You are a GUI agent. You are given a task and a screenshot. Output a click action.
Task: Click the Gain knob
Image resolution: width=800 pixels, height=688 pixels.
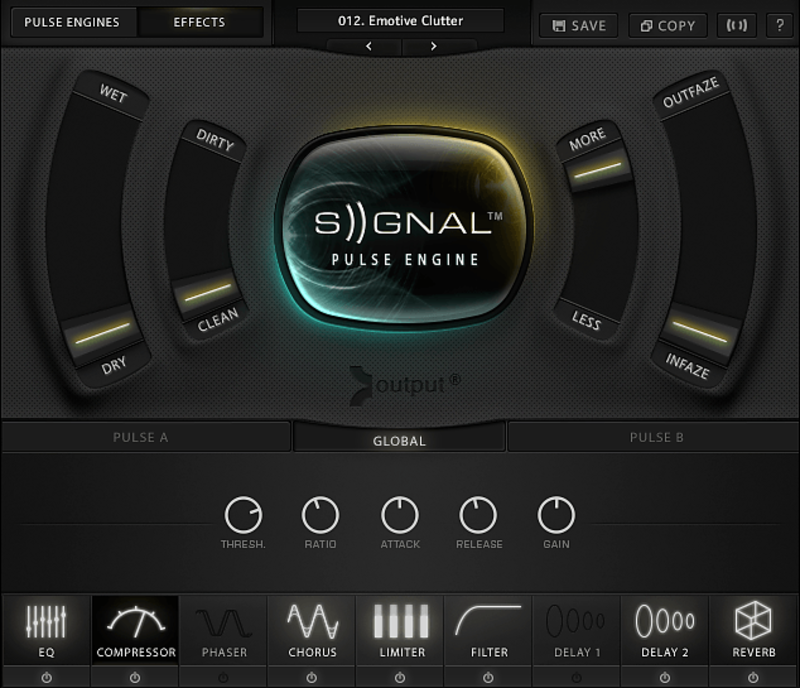(557, 515)
